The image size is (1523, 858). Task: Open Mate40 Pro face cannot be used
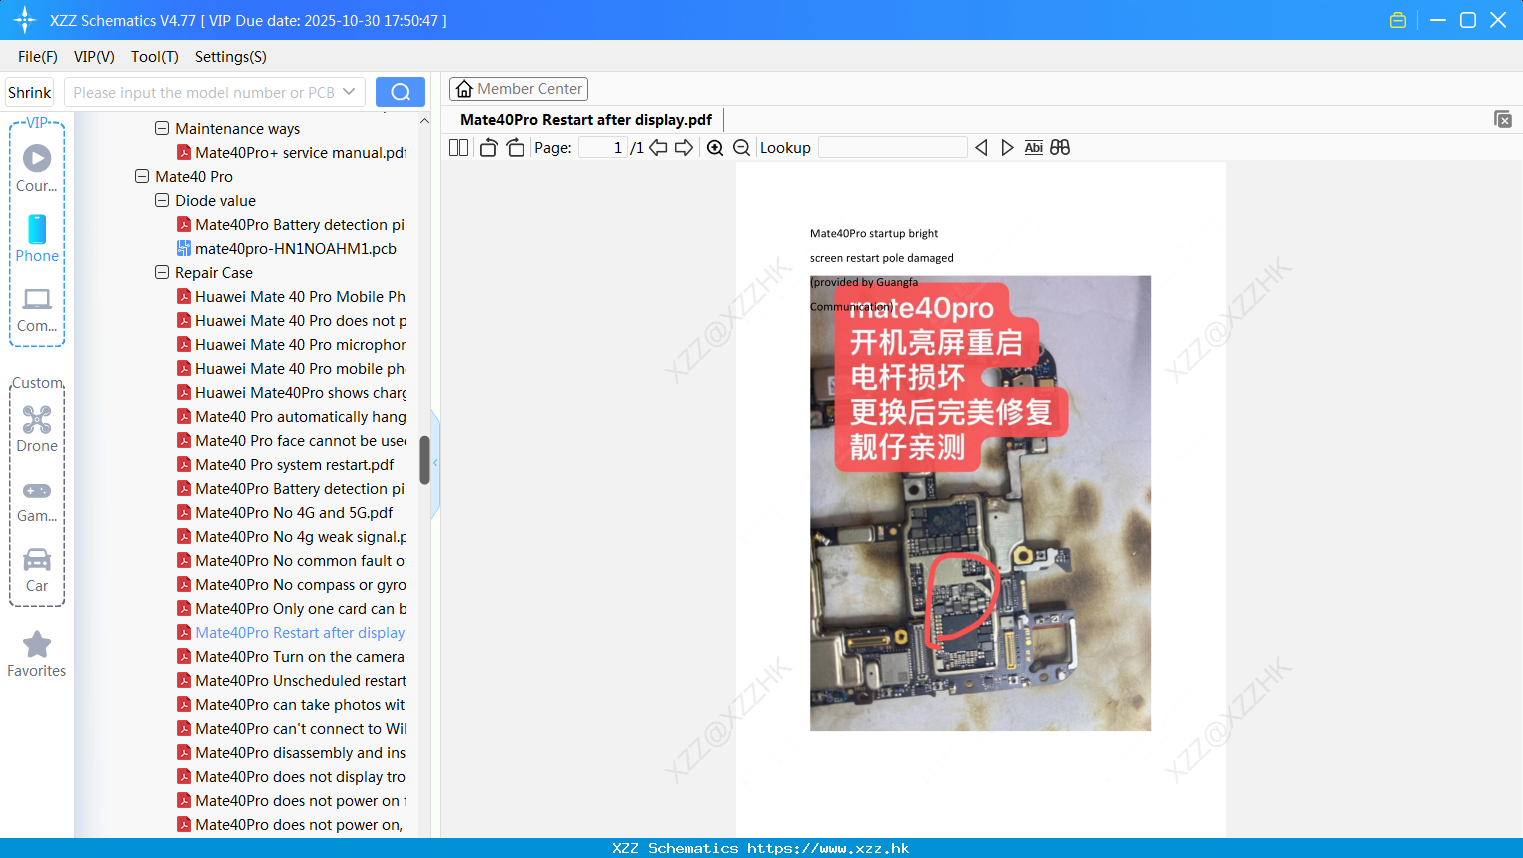[291, 440]
